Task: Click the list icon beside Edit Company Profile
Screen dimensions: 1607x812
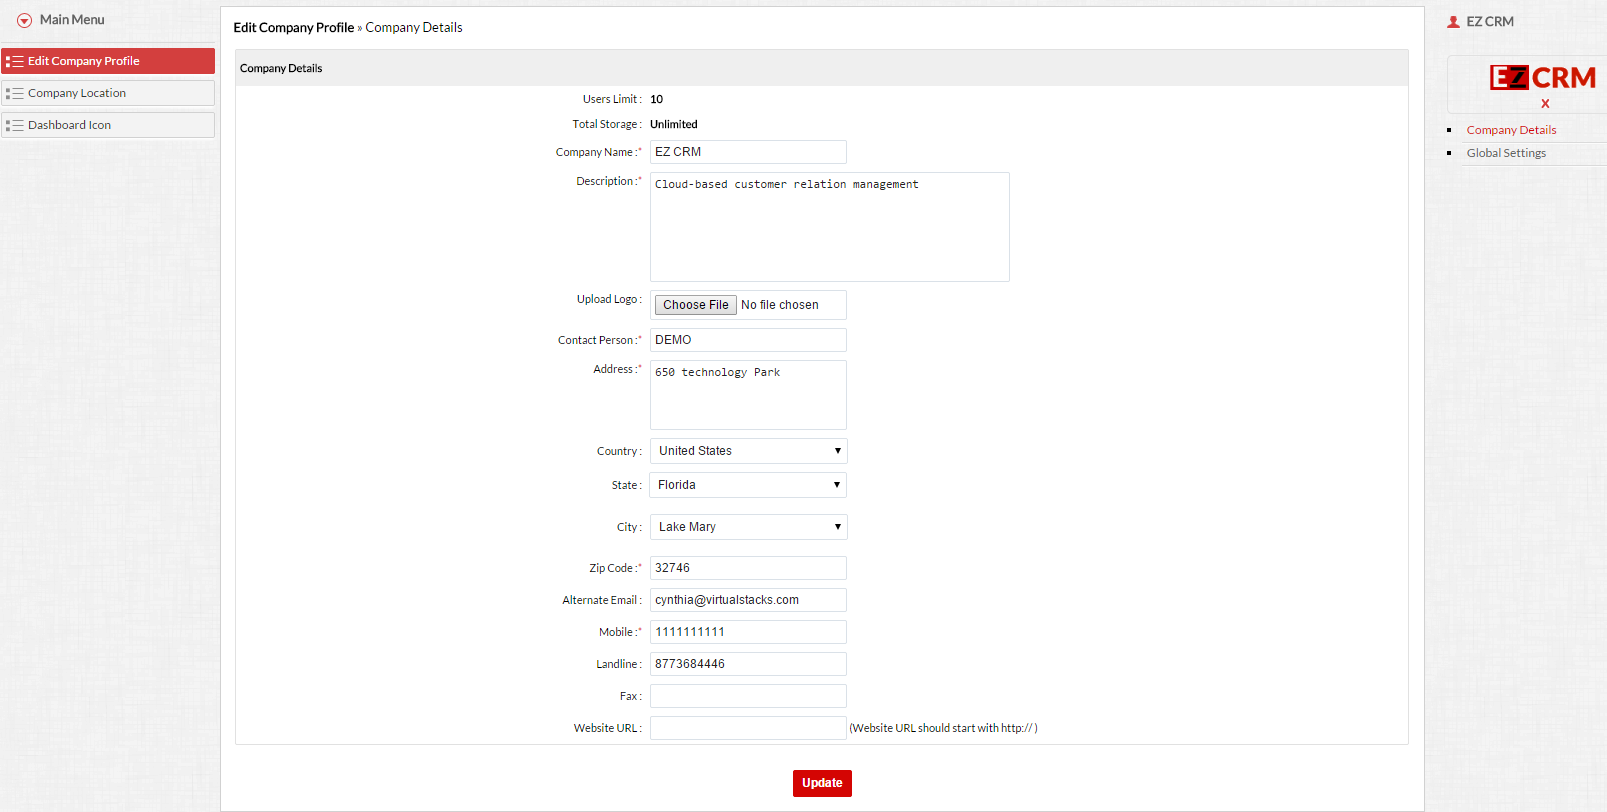Action: click(x=14, y=61)
